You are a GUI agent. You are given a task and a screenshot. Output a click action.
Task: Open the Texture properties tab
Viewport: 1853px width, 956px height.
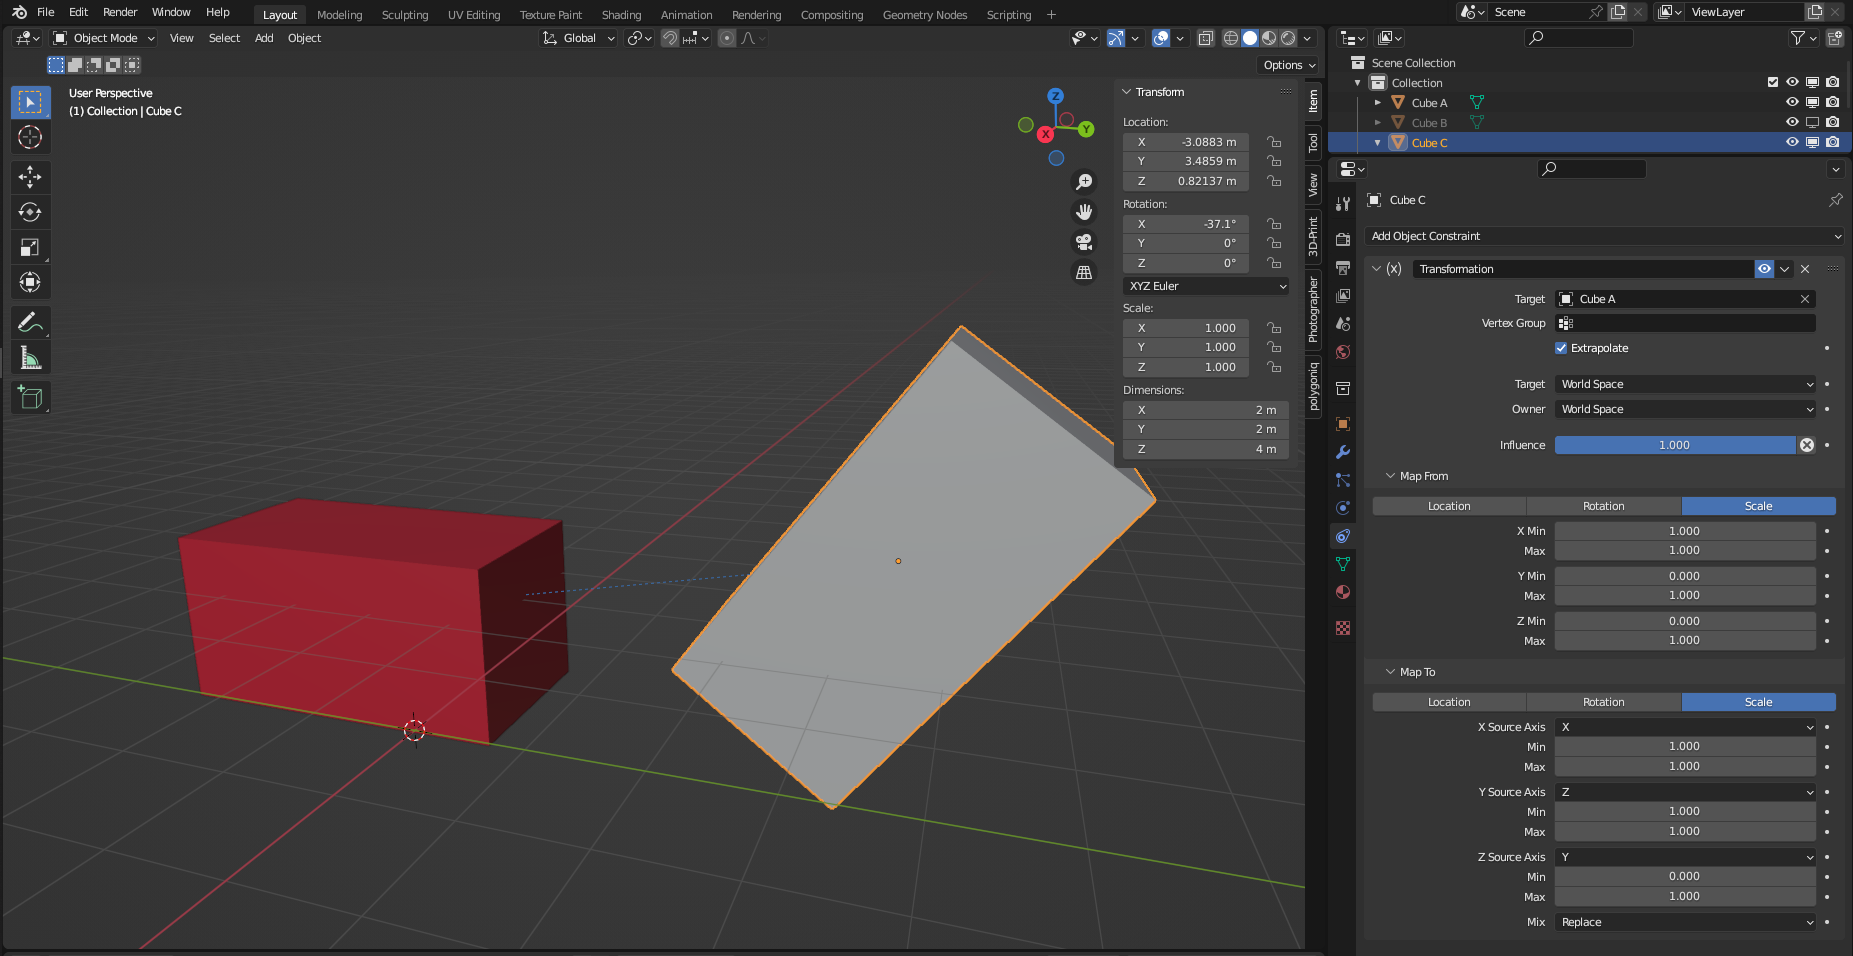pos(1343,628)
